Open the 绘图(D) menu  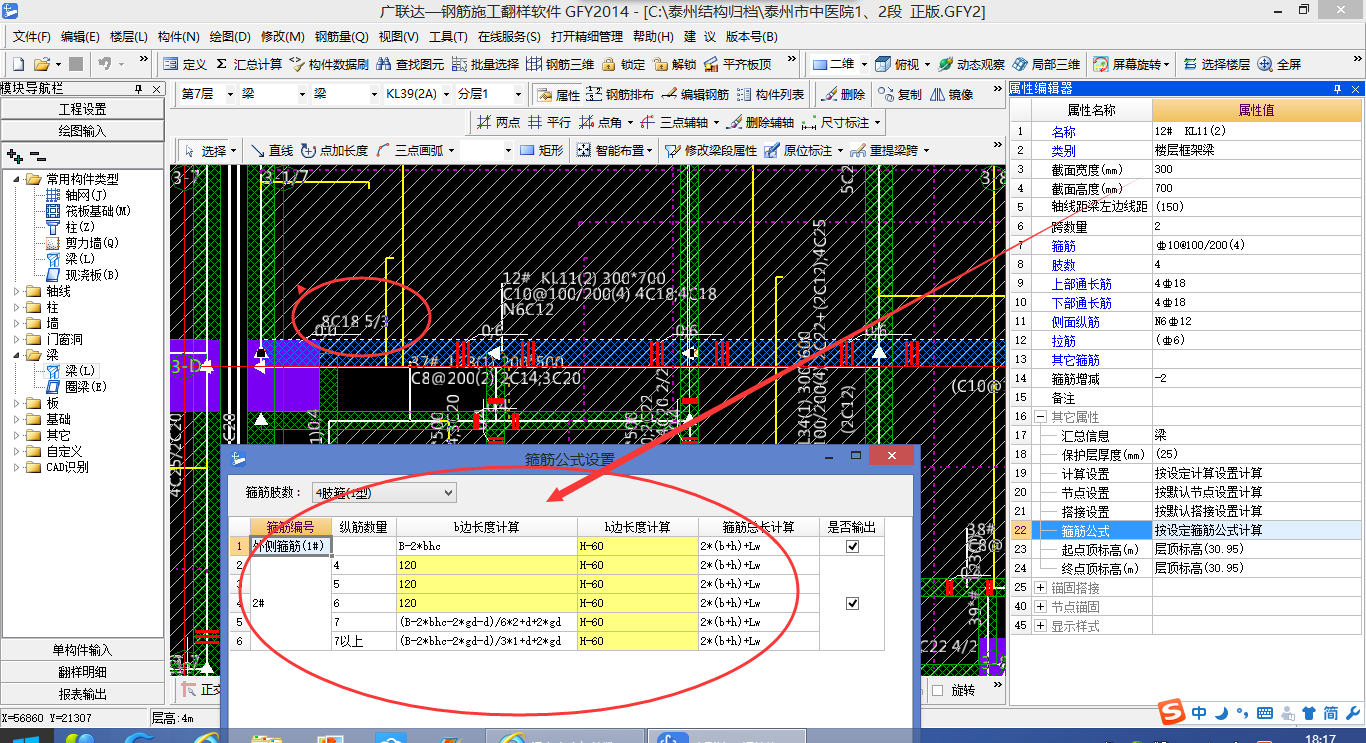pos(230,37)
